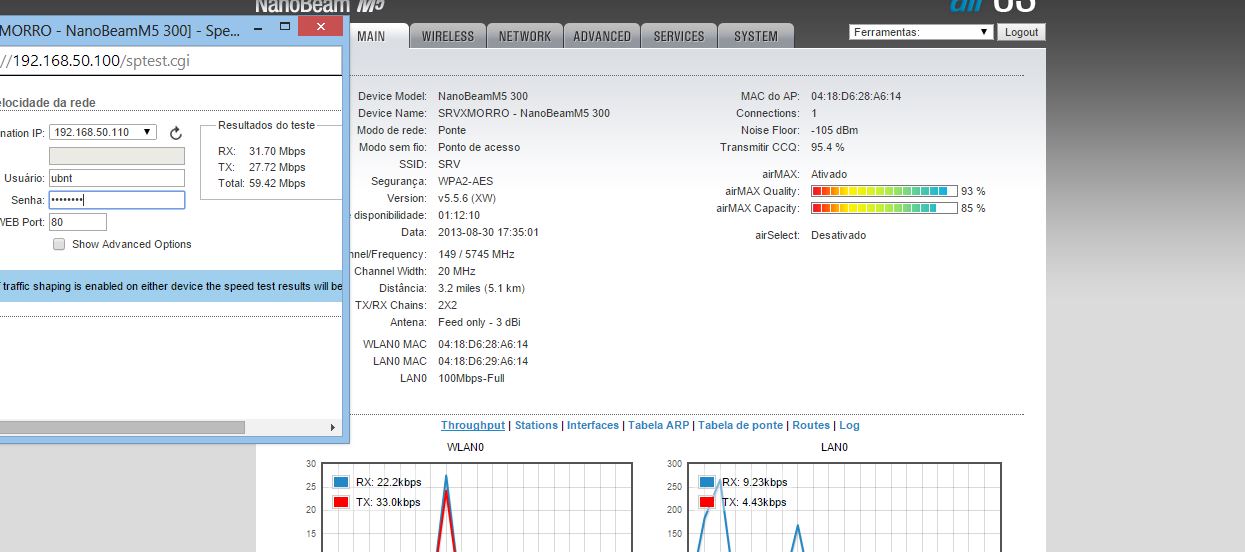Click the Distância value 3.2 miles (5.1 km)

tap(481, 288)
